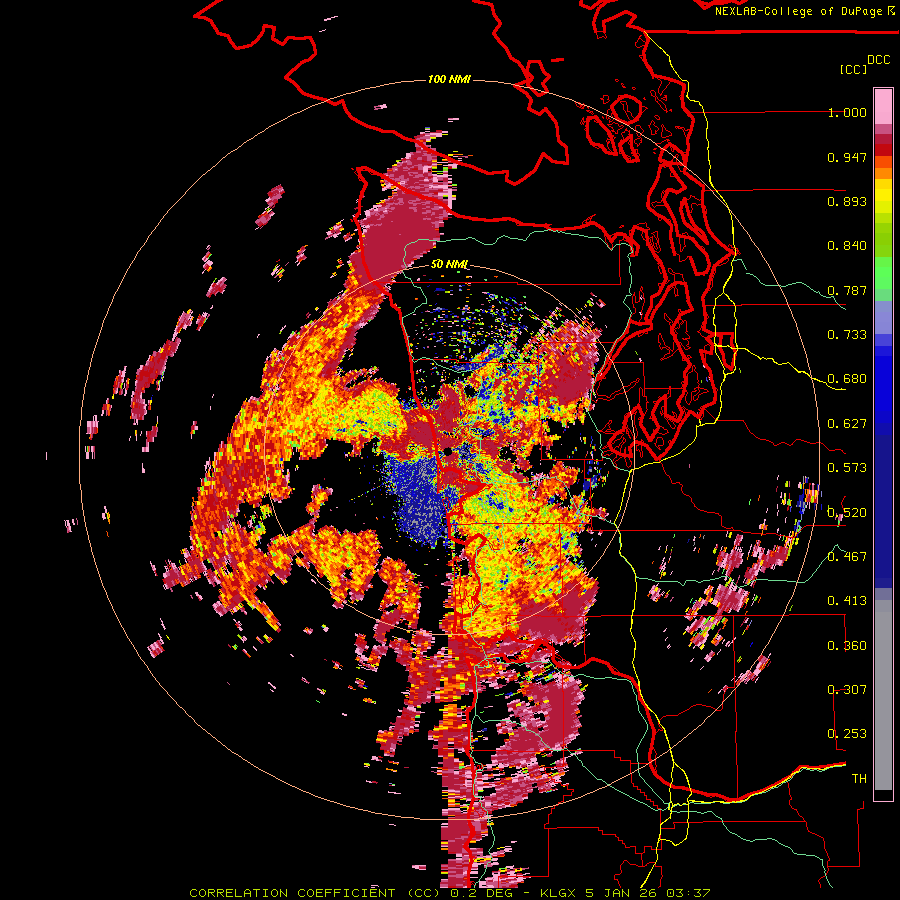Select the 0.680 scale value
The image size is (900, 900).
[847, 379]
